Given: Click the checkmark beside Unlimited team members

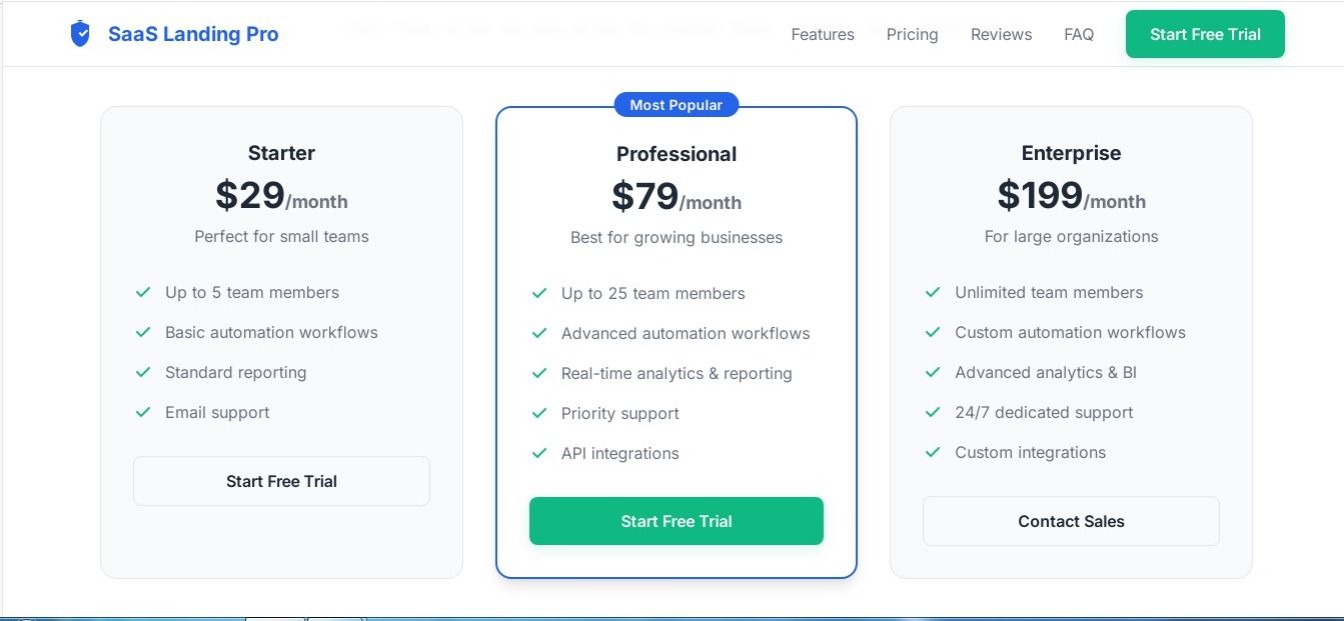Looking at the screenshot, I should click(933, 292).
